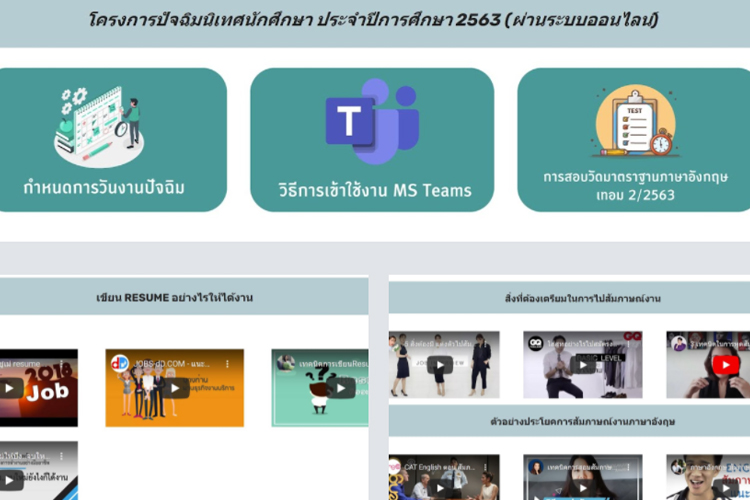Click the JOBS-dD.COM video title
This screenshot has width=750, height=500.
172,364
